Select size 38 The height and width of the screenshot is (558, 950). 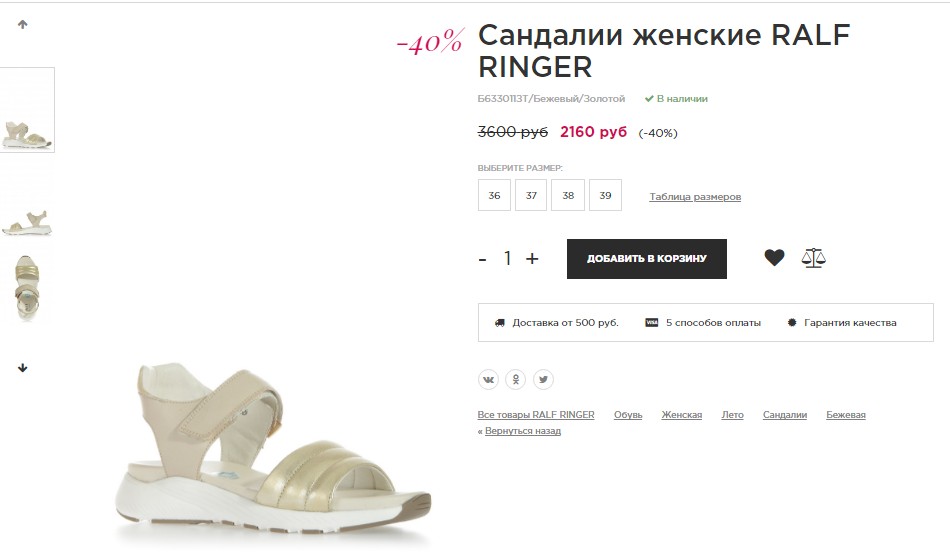coord(568,195)
